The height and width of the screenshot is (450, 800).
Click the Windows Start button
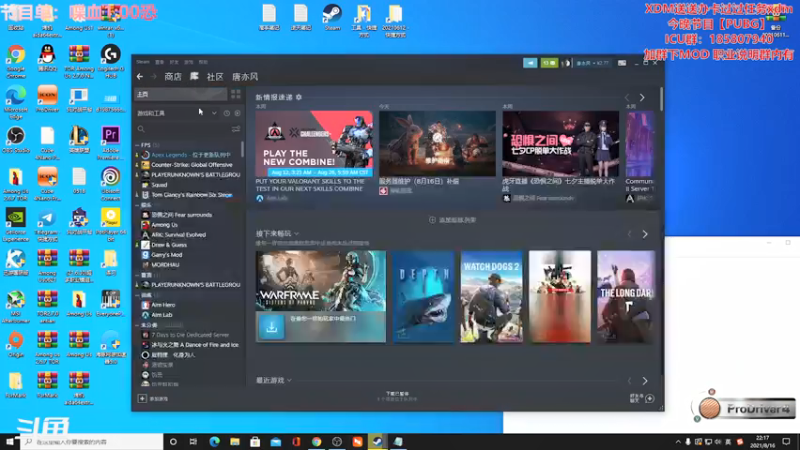10,441
